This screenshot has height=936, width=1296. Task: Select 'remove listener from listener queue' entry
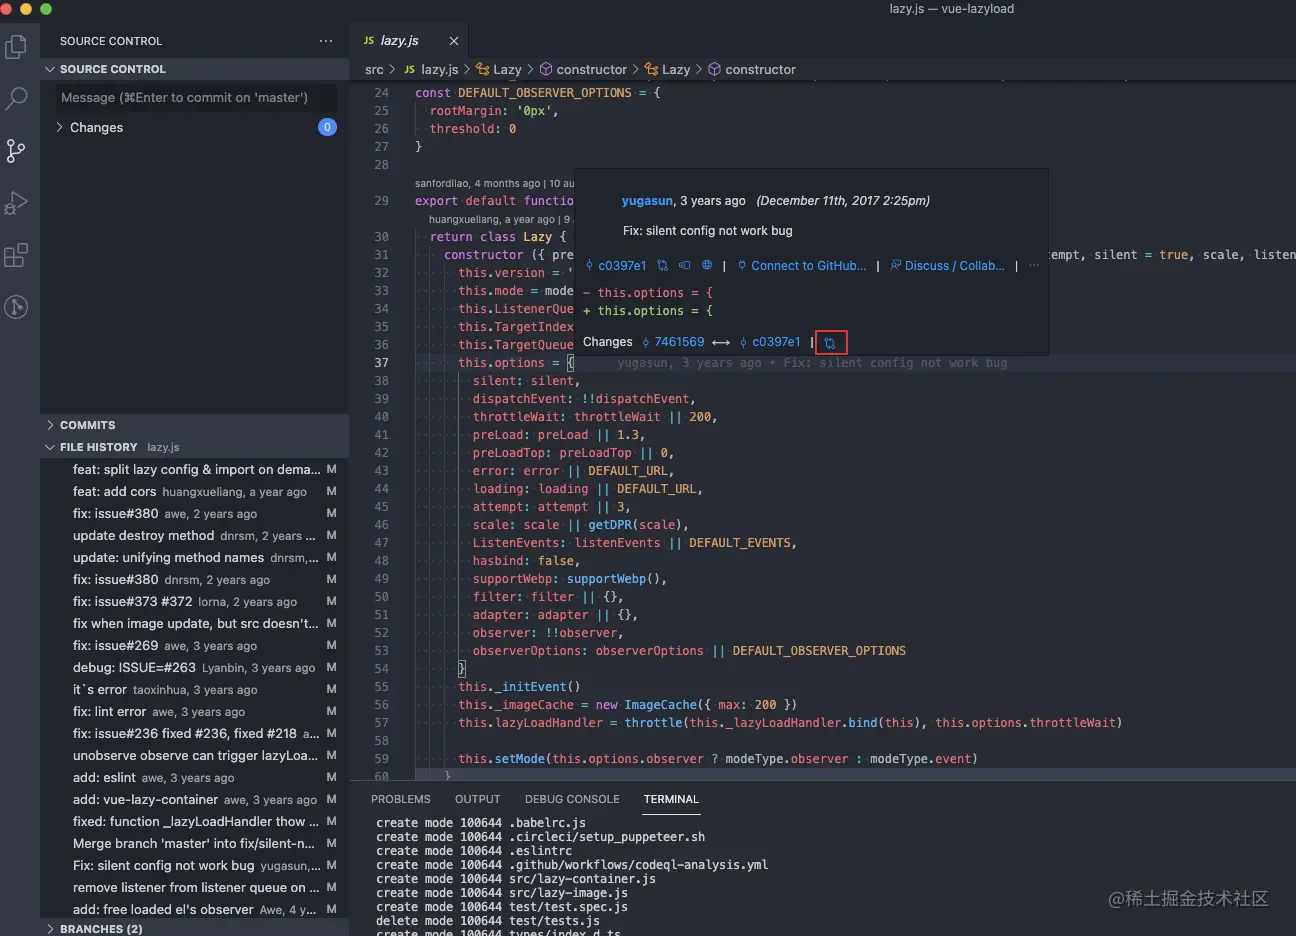click(194, 888)
